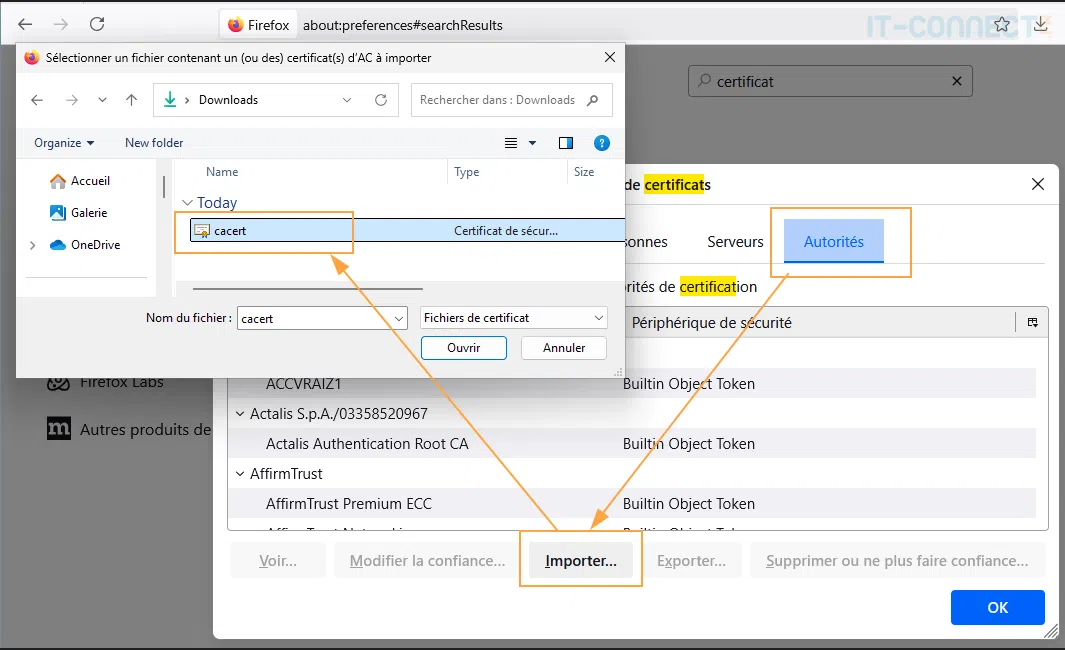1065x650 pixels.
Task: Open the Organize menu
Action: pos(64,143)
